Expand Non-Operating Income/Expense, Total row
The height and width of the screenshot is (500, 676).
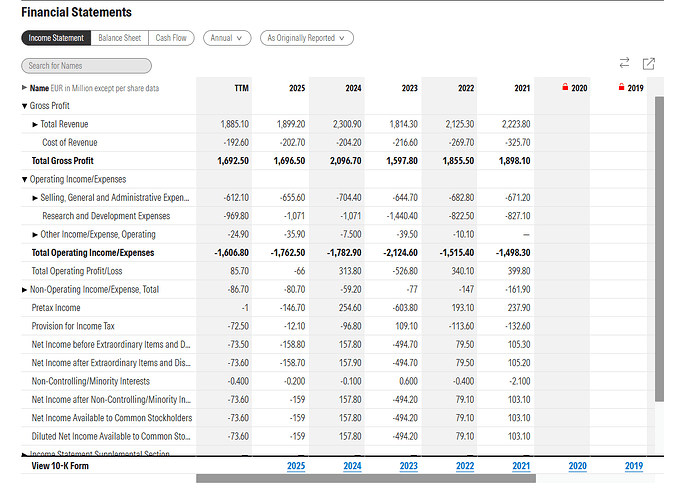coord(25,289)
